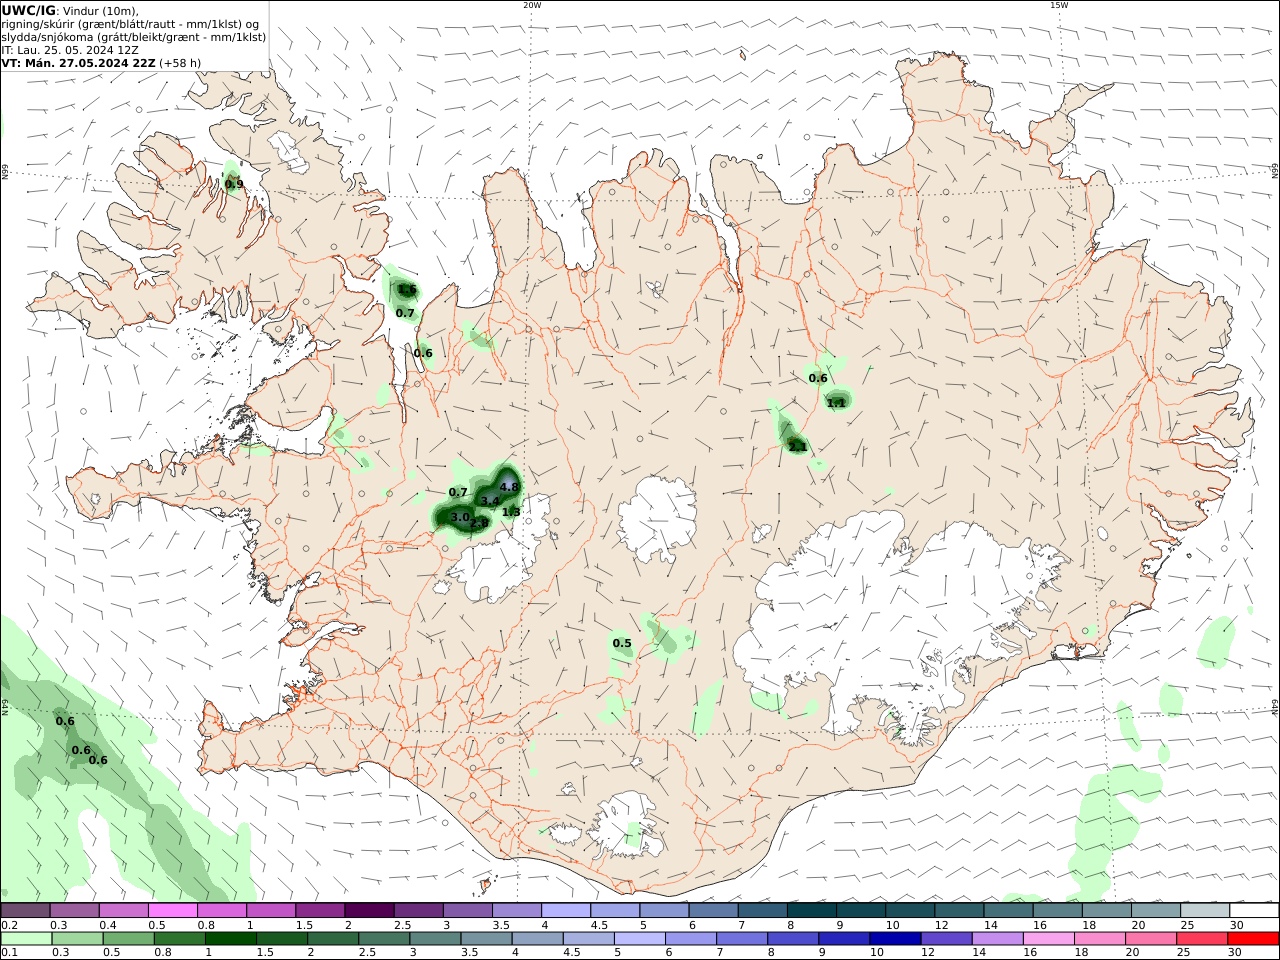Click the 3.4 precipitation value label

[x=490, y=501]
